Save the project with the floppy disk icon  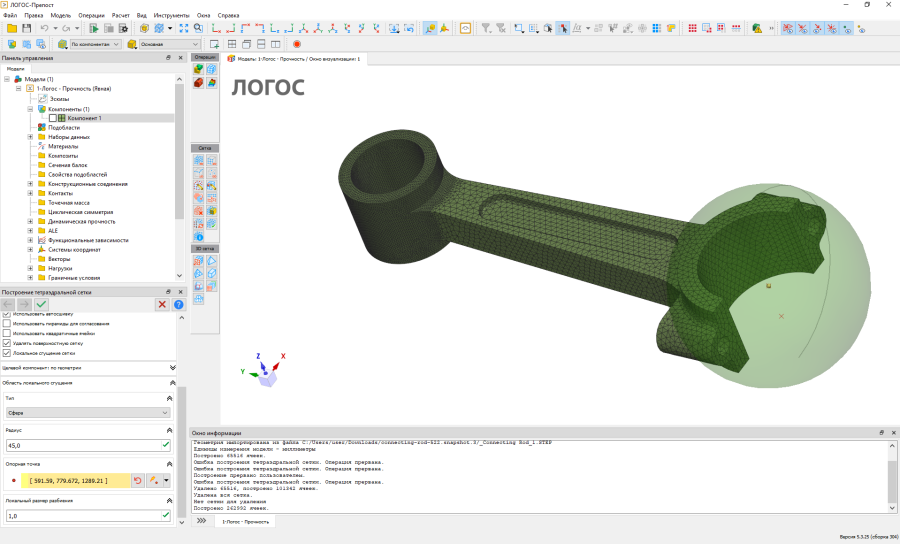(26, 28)
